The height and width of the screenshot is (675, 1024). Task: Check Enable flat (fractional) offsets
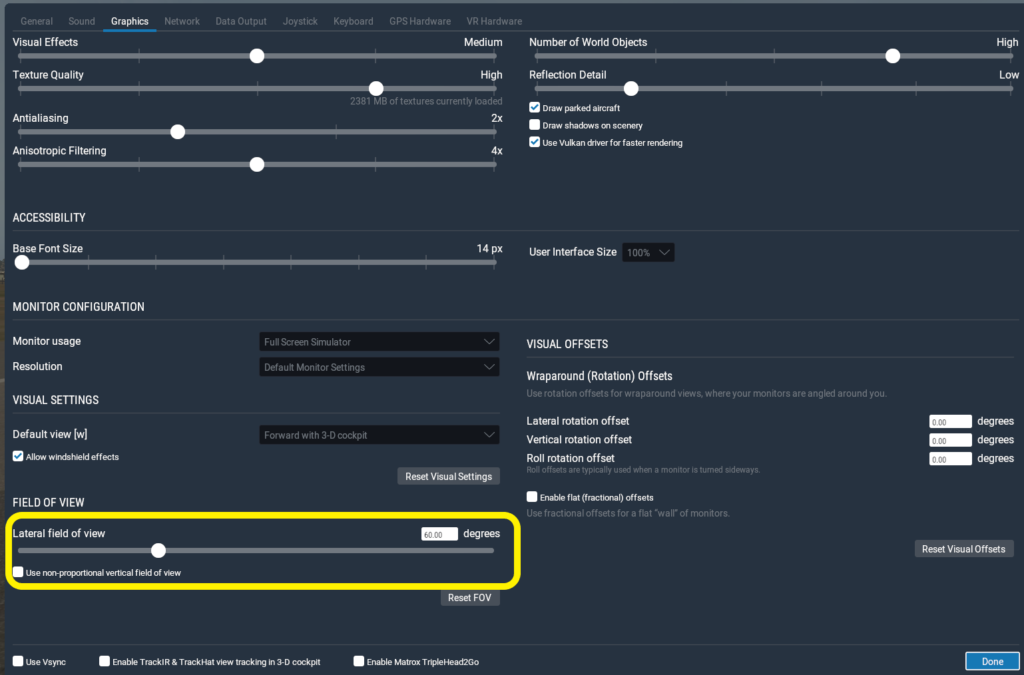click(x=532, y=497)
